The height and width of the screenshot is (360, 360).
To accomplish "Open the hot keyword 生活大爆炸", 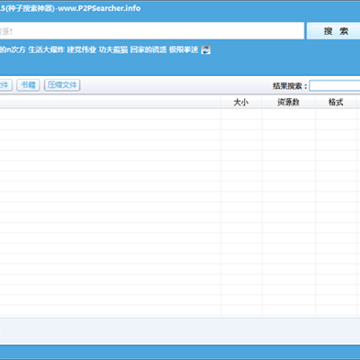I will tap(46, 50).
